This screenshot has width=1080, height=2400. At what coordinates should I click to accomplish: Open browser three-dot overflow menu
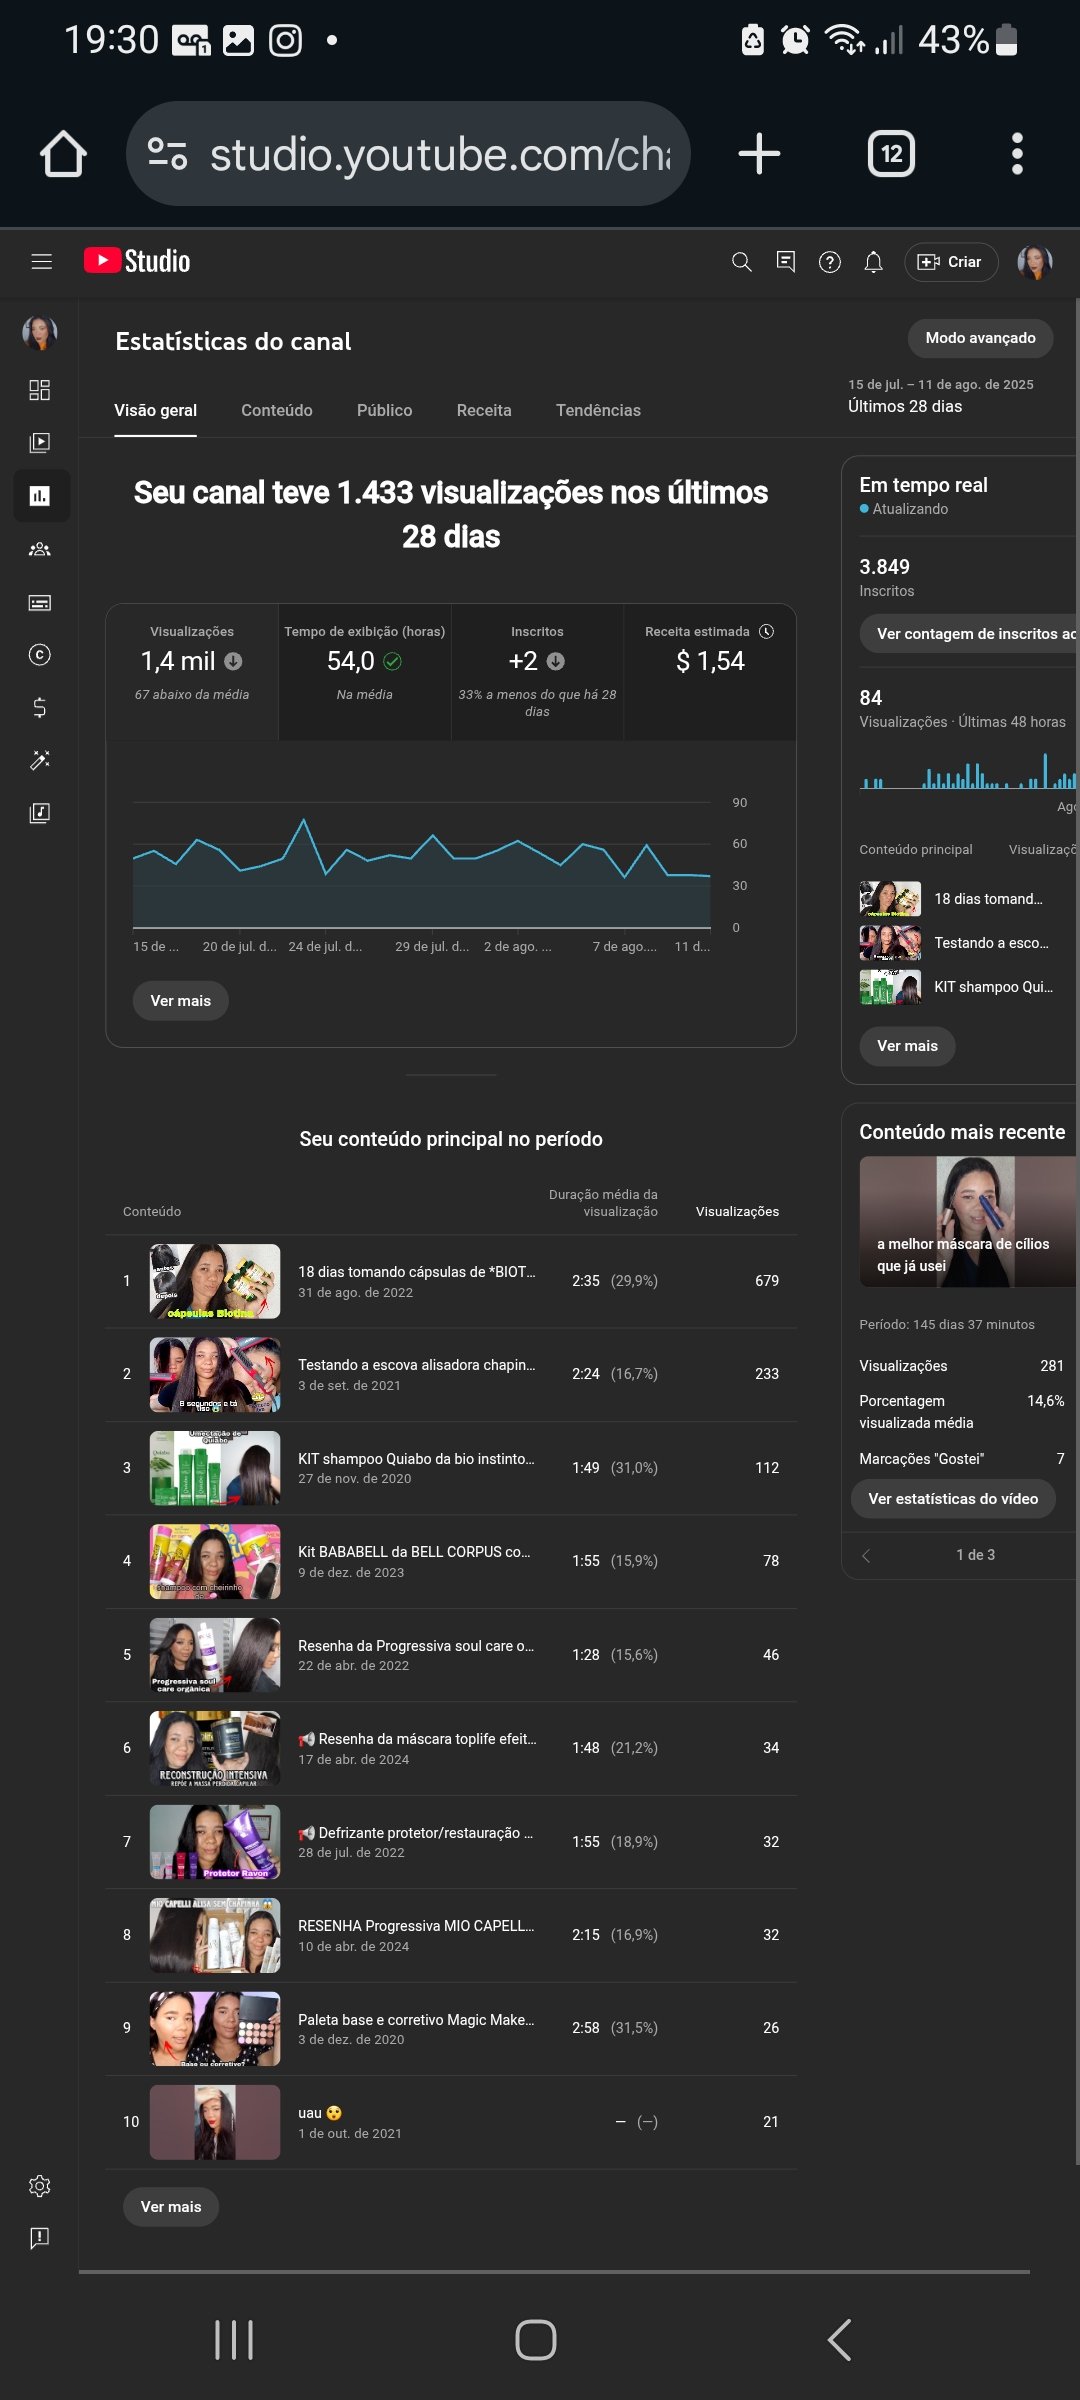(x=1017, y=154)
